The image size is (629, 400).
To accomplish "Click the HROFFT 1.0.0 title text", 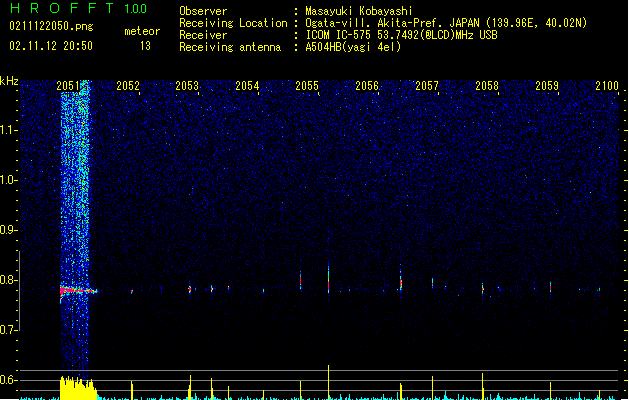I will [79, 8].
